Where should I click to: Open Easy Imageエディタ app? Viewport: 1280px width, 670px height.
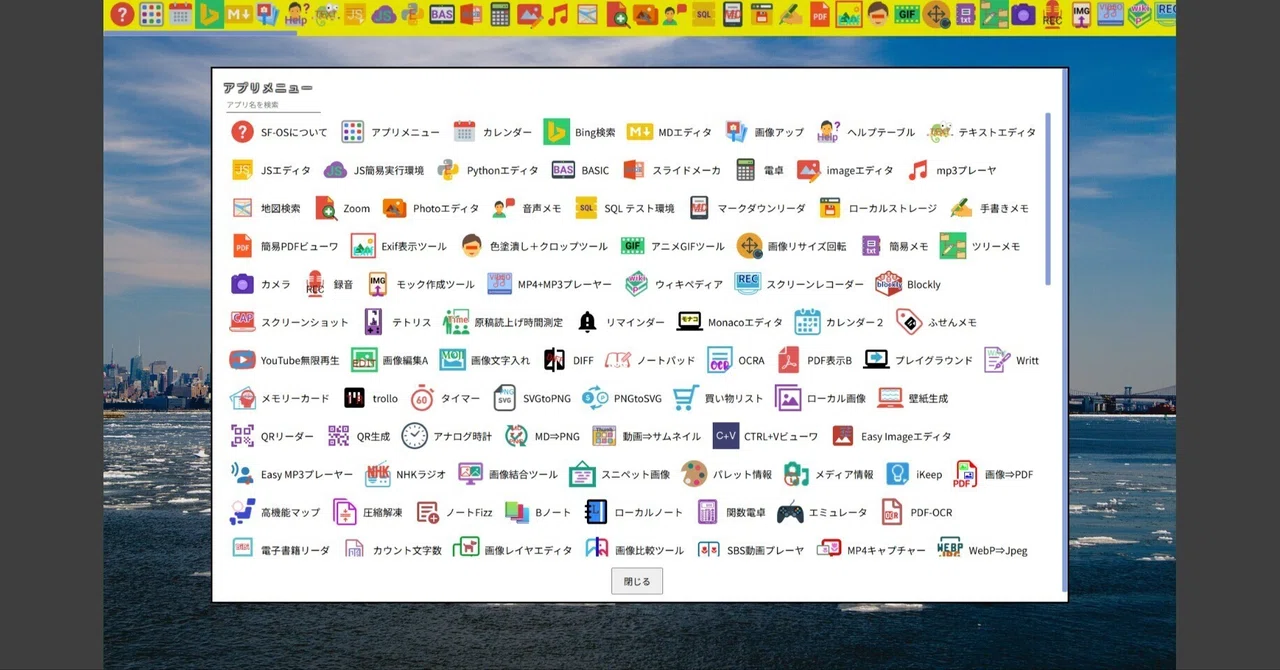891,436
